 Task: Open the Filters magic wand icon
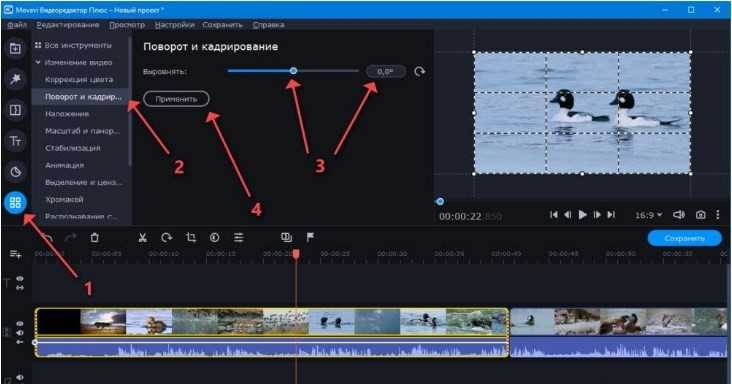pos(15,79)
